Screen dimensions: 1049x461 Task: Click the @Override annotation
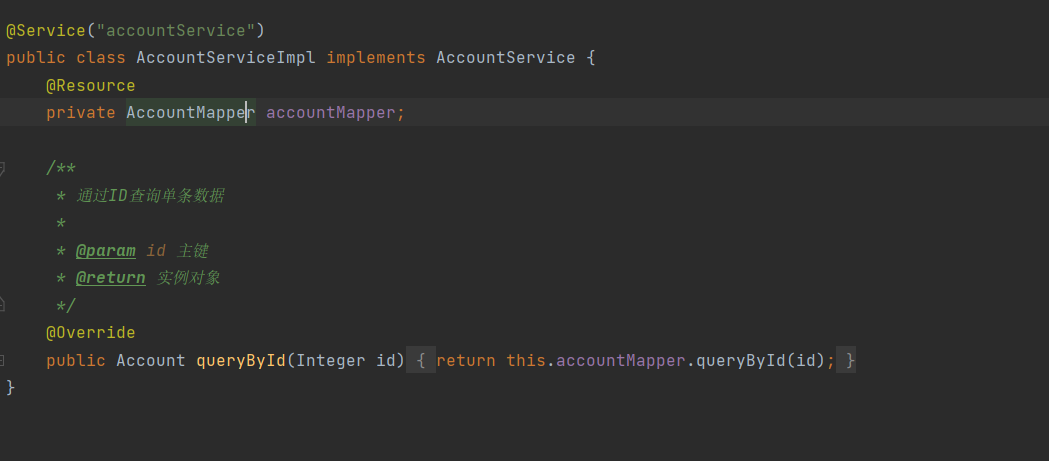tap(90, 333)
